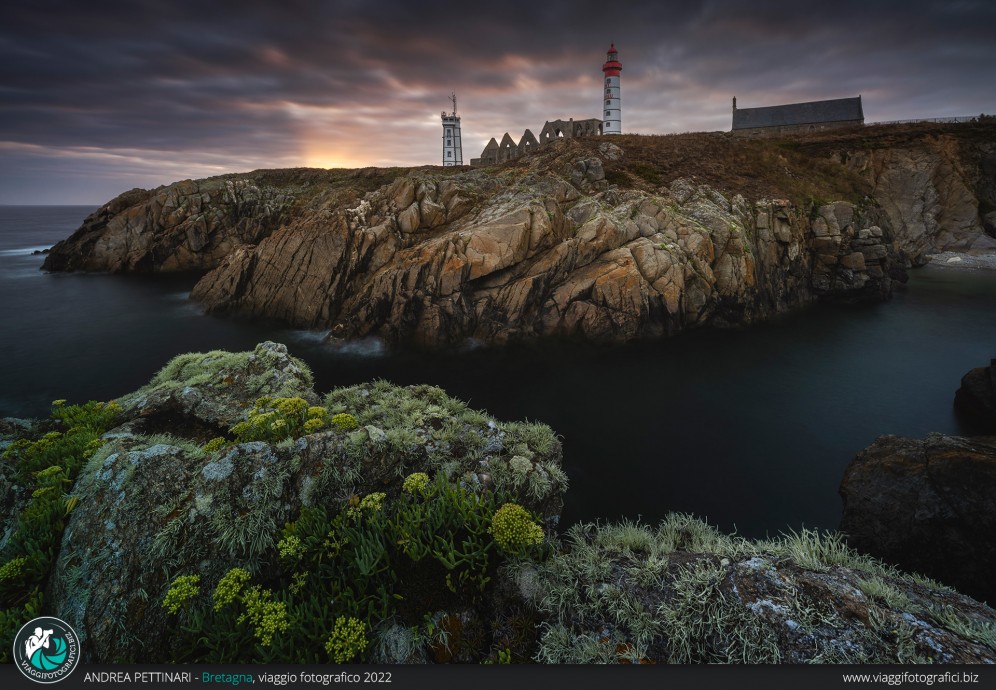The height and width of the screenshot is (690, 996).
Task: Click the 'ANDREA PETTINARI' name text
Action: pos(138,678)
